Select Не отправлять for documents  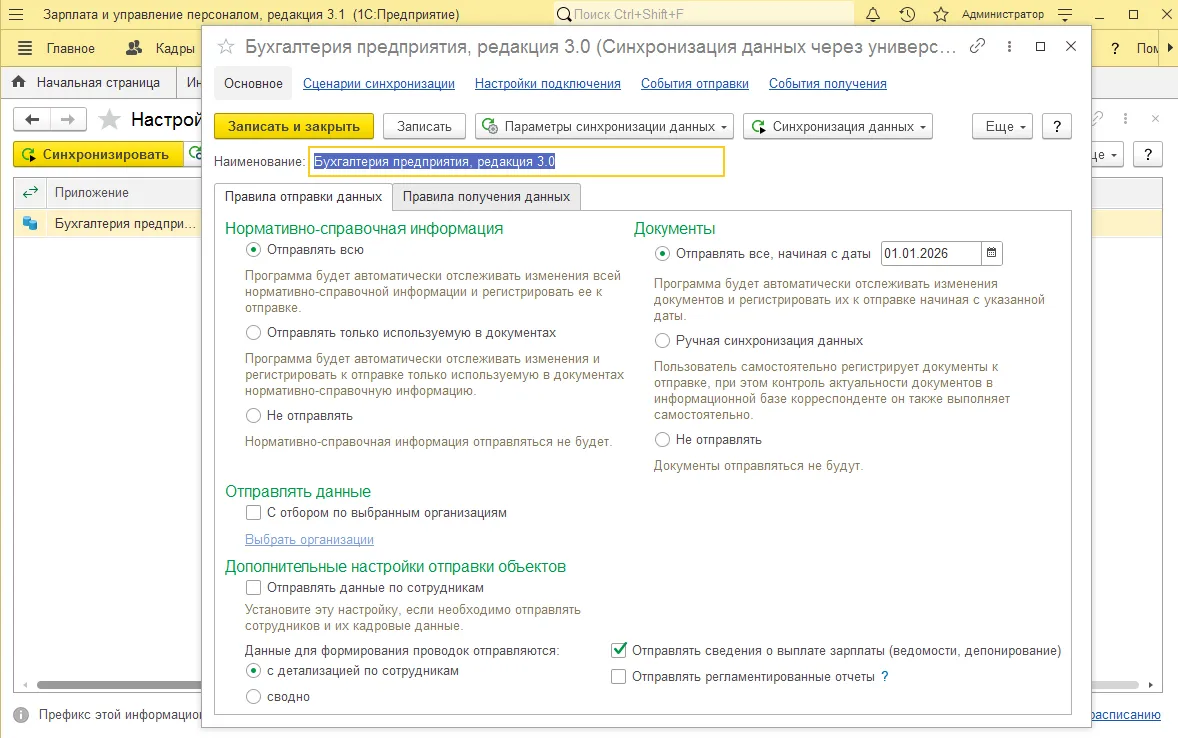[x=662, y=440]
